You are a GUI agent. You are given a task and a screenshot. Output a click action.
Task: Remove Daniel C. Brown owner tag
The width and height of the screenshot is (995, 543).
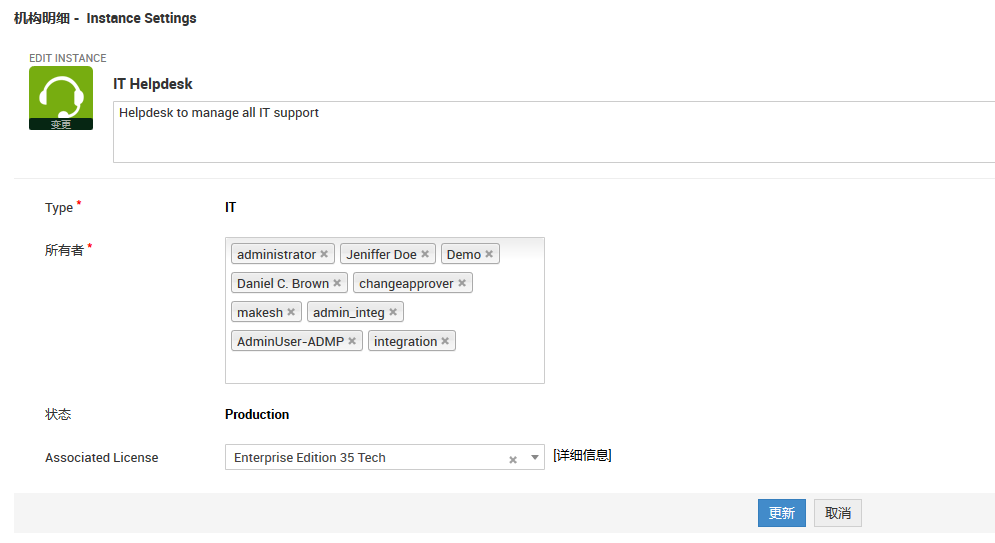337,284
